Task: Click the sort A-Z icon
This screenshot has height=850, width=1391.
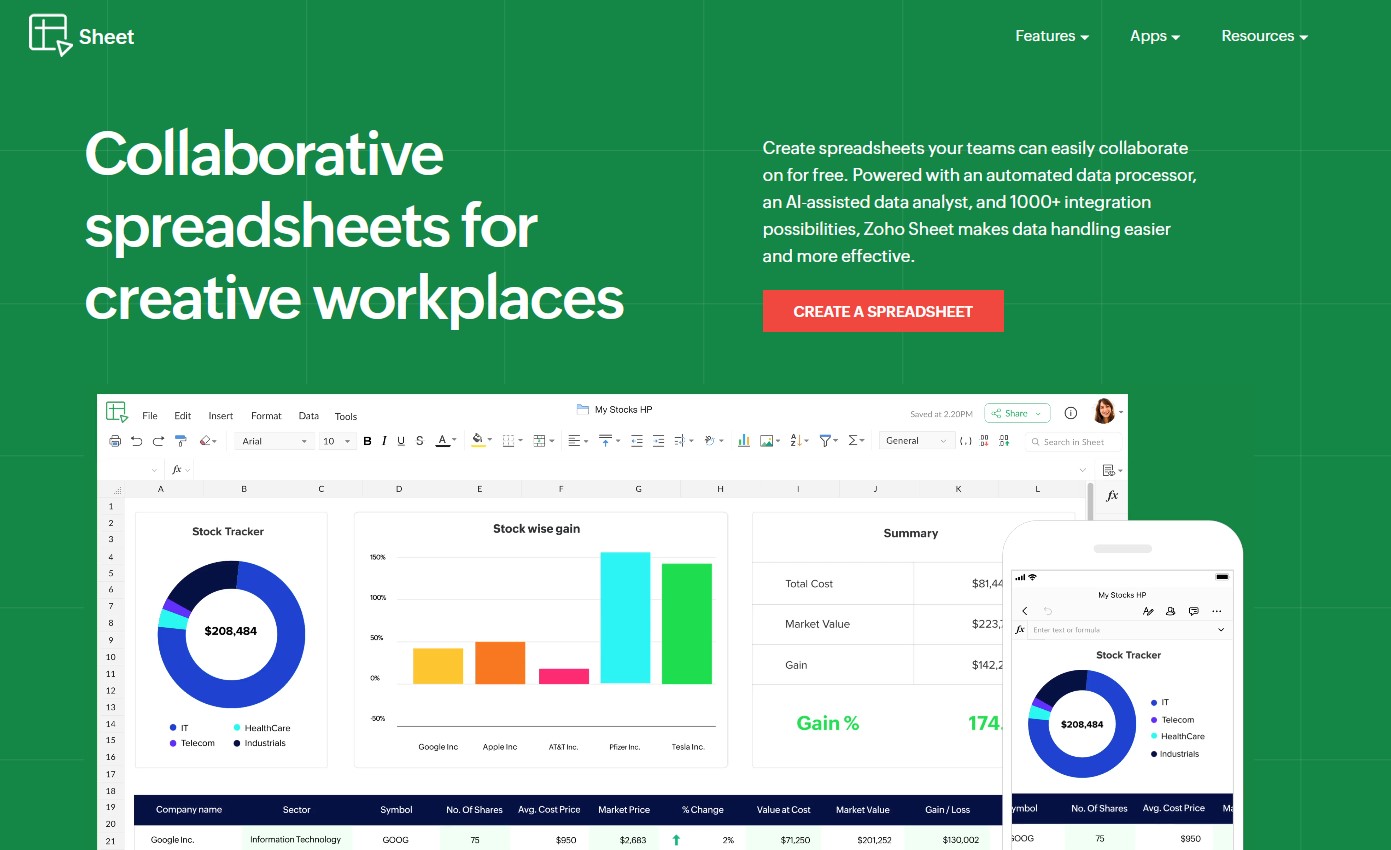Action: point(797,441)
